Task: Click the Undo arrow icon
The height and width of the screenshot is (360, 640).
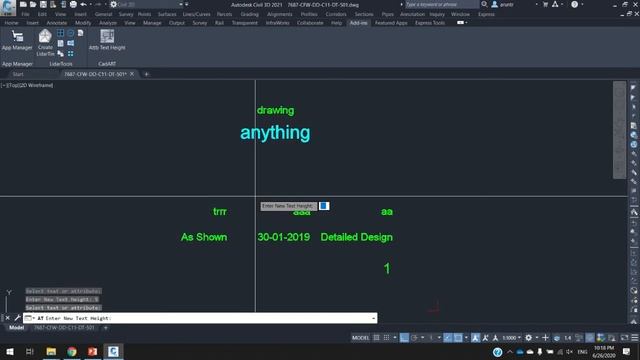Action: click(x=83, y=4)
